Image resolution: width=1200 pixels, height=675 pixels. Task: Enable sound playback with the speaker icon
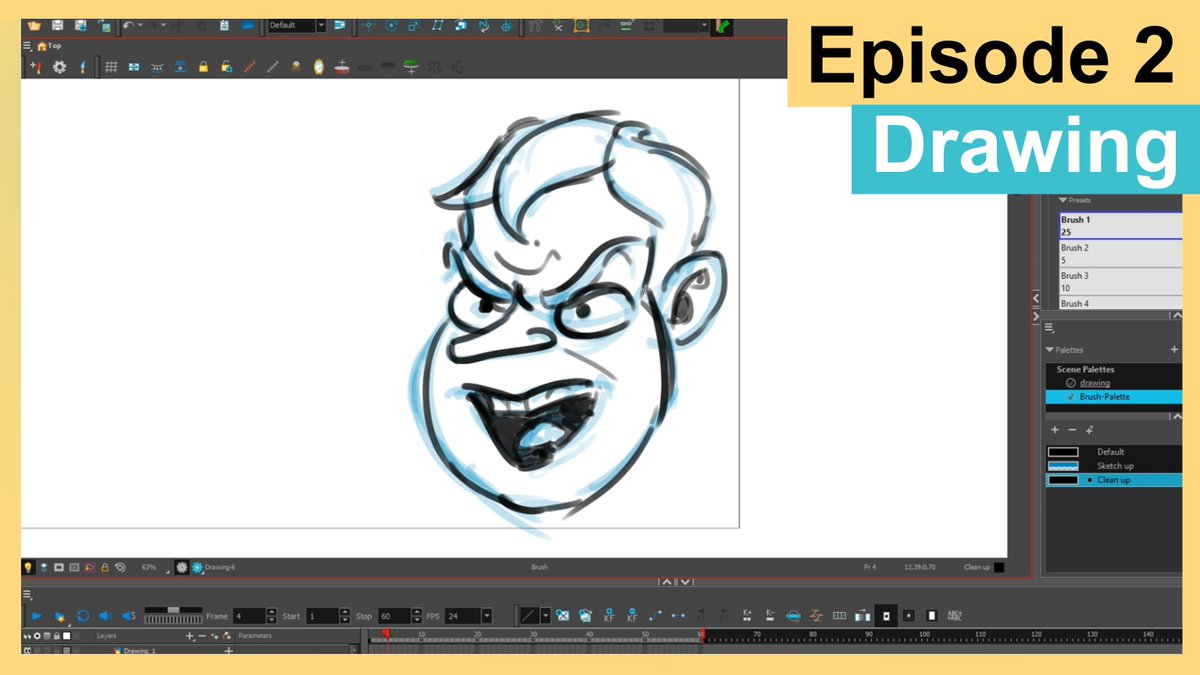pos(105,616)
